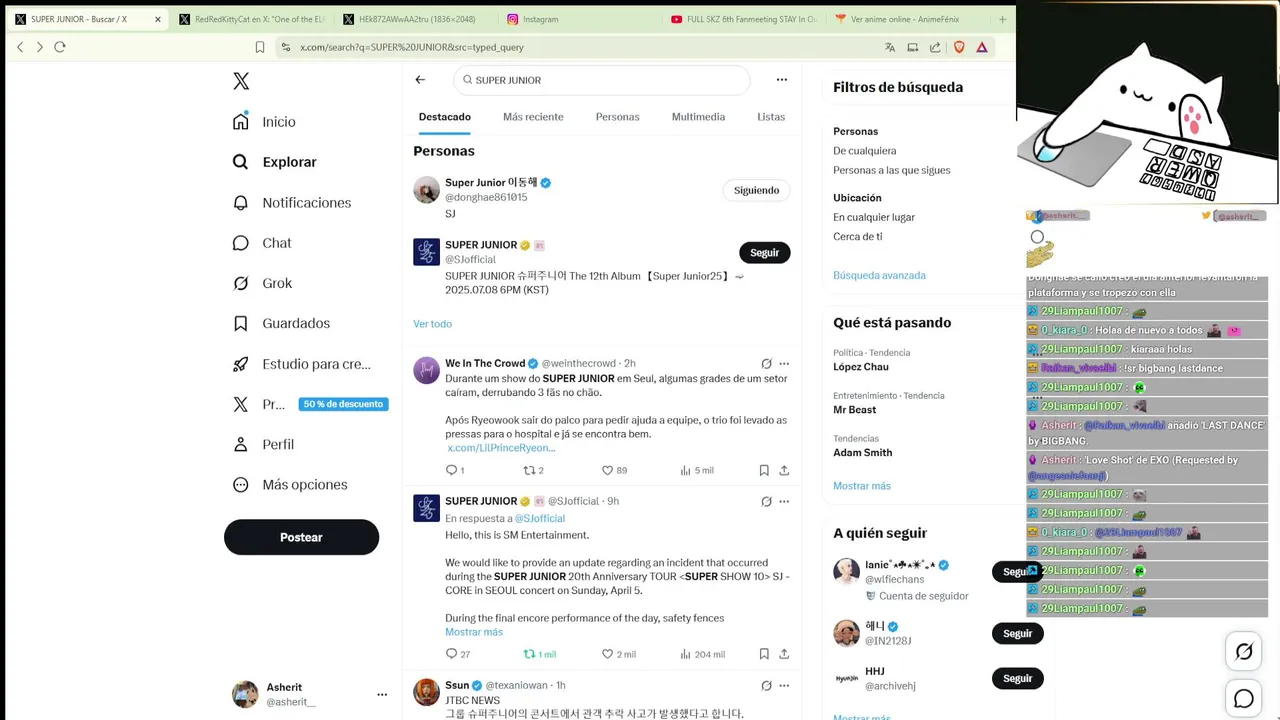Image resolution: width=1280 pixels, height=720 pixels.
Task: Open López Chau trending topic
Action: tap(861, 367)
